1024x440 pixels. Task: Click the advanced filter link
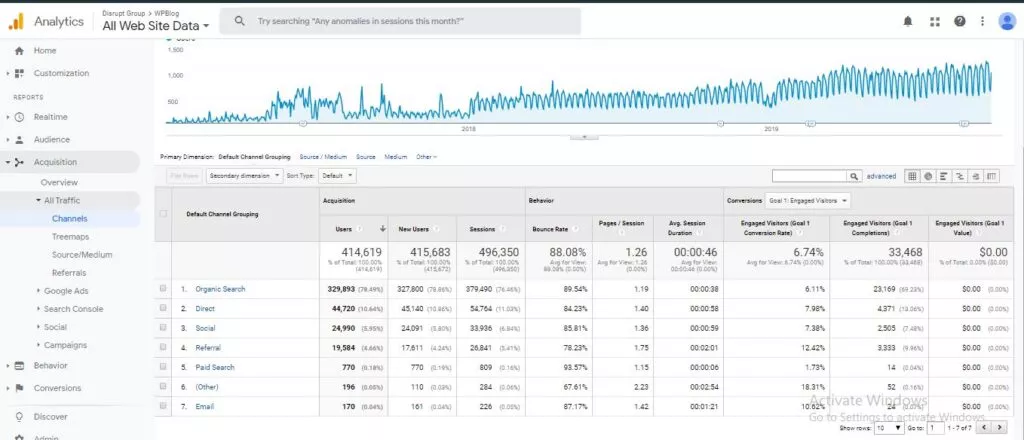pyautogui.click(x=881, y=176)
